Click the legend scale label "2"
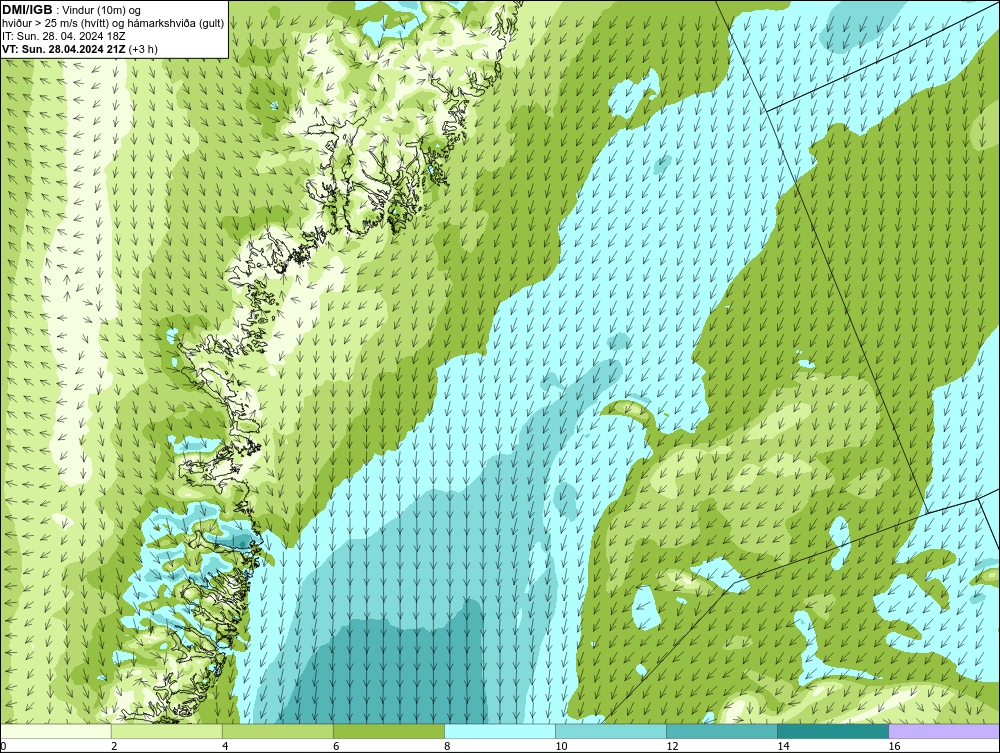Image resolution: width=1000 pixels, height=753 pixels. [x=114, y=746]
